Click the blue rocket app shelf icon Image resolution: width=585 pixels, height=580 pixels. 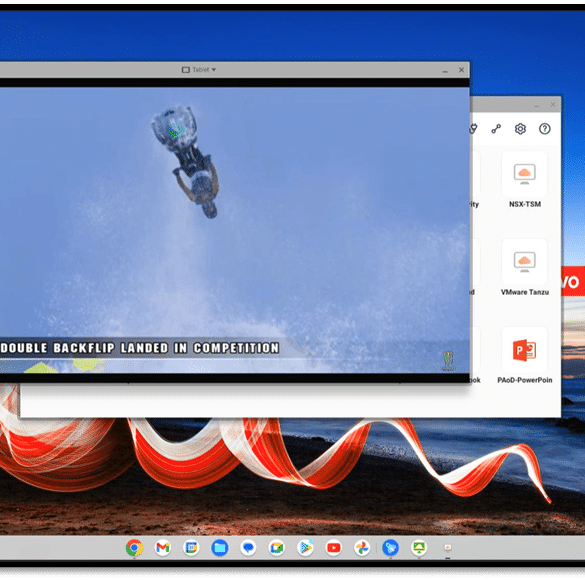[x=390, y=548]
